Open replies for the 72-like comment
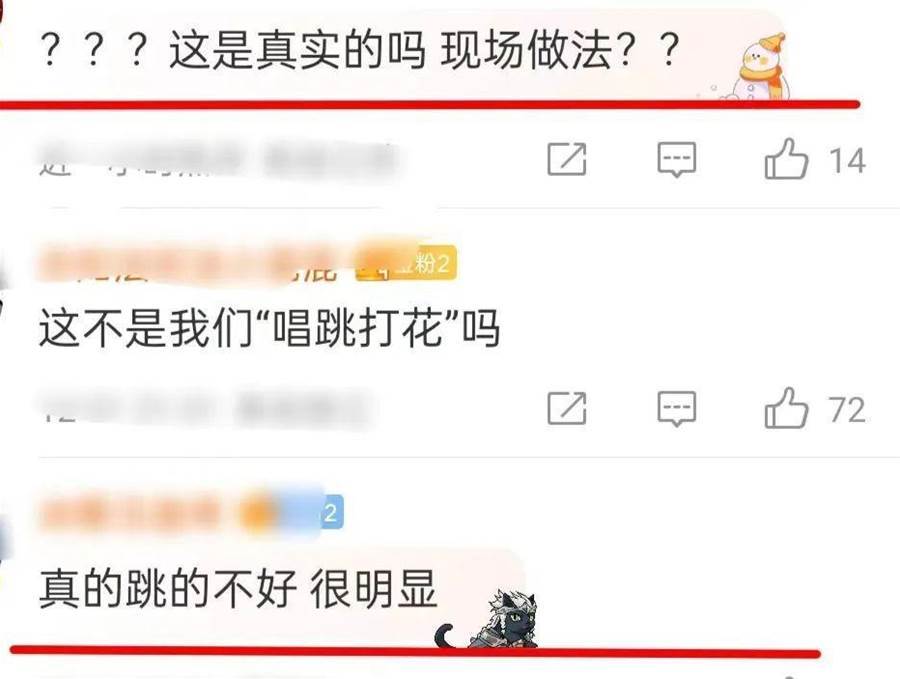Image resolution: width=900 pixels, height=679 pixels. [677, 409]
